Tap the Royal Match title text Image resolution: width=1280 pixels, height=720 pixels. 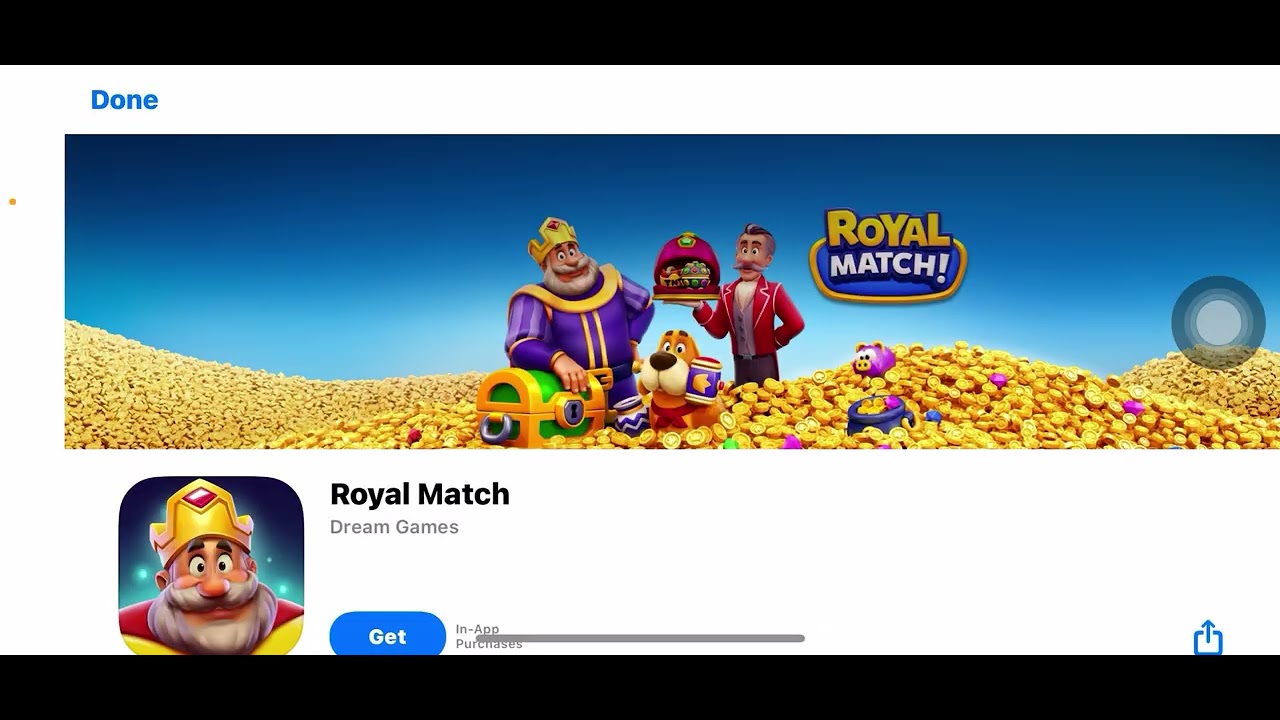(420, 494)
